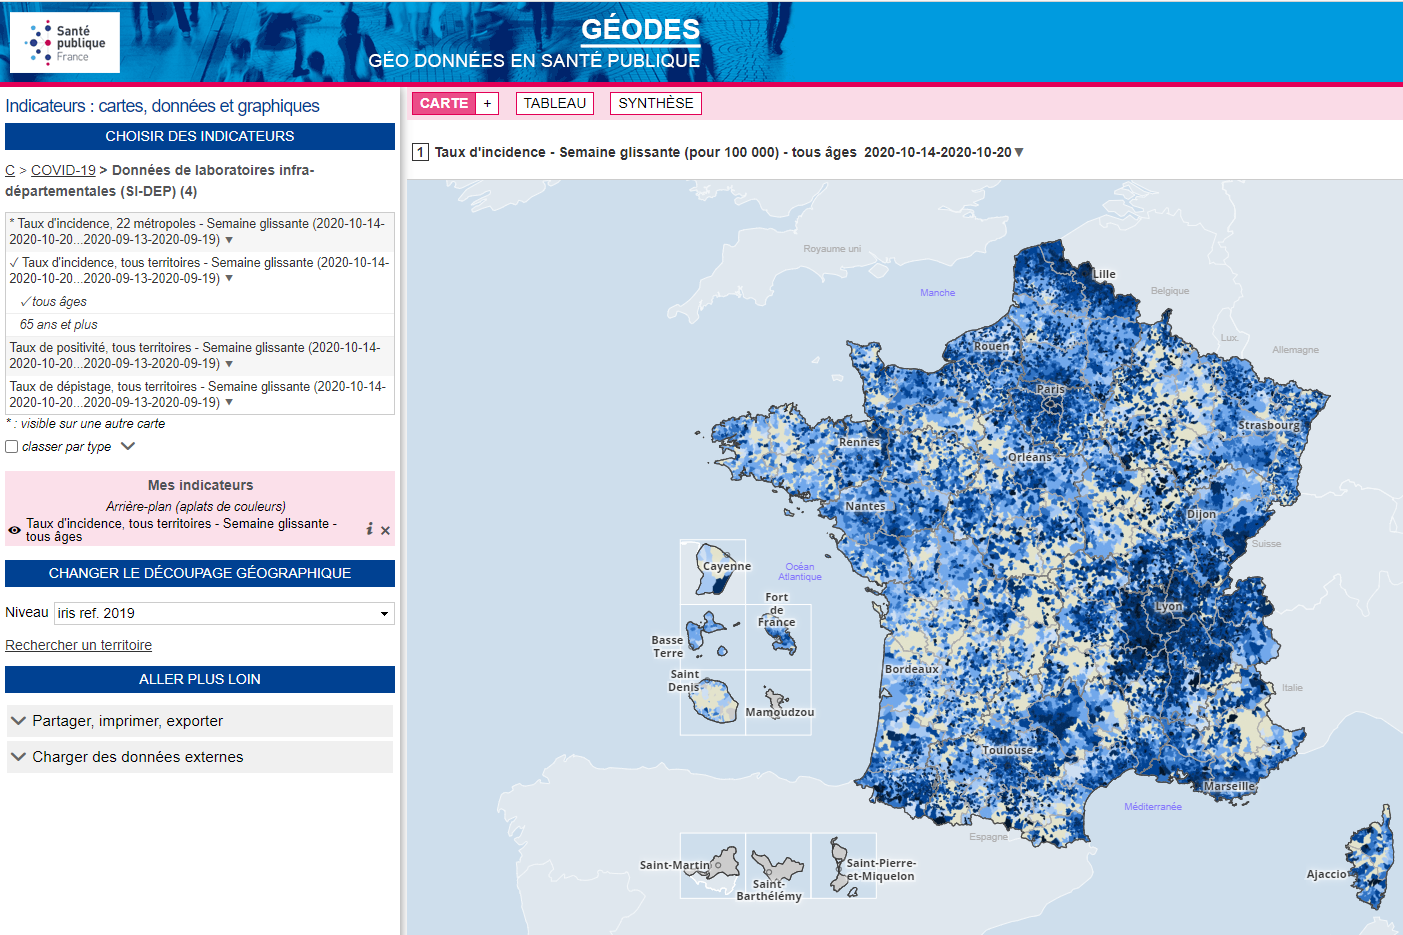This screenshot has height=935, width=1403.
Task: Click map number 1 box icon
Action: tap(420, 152)
